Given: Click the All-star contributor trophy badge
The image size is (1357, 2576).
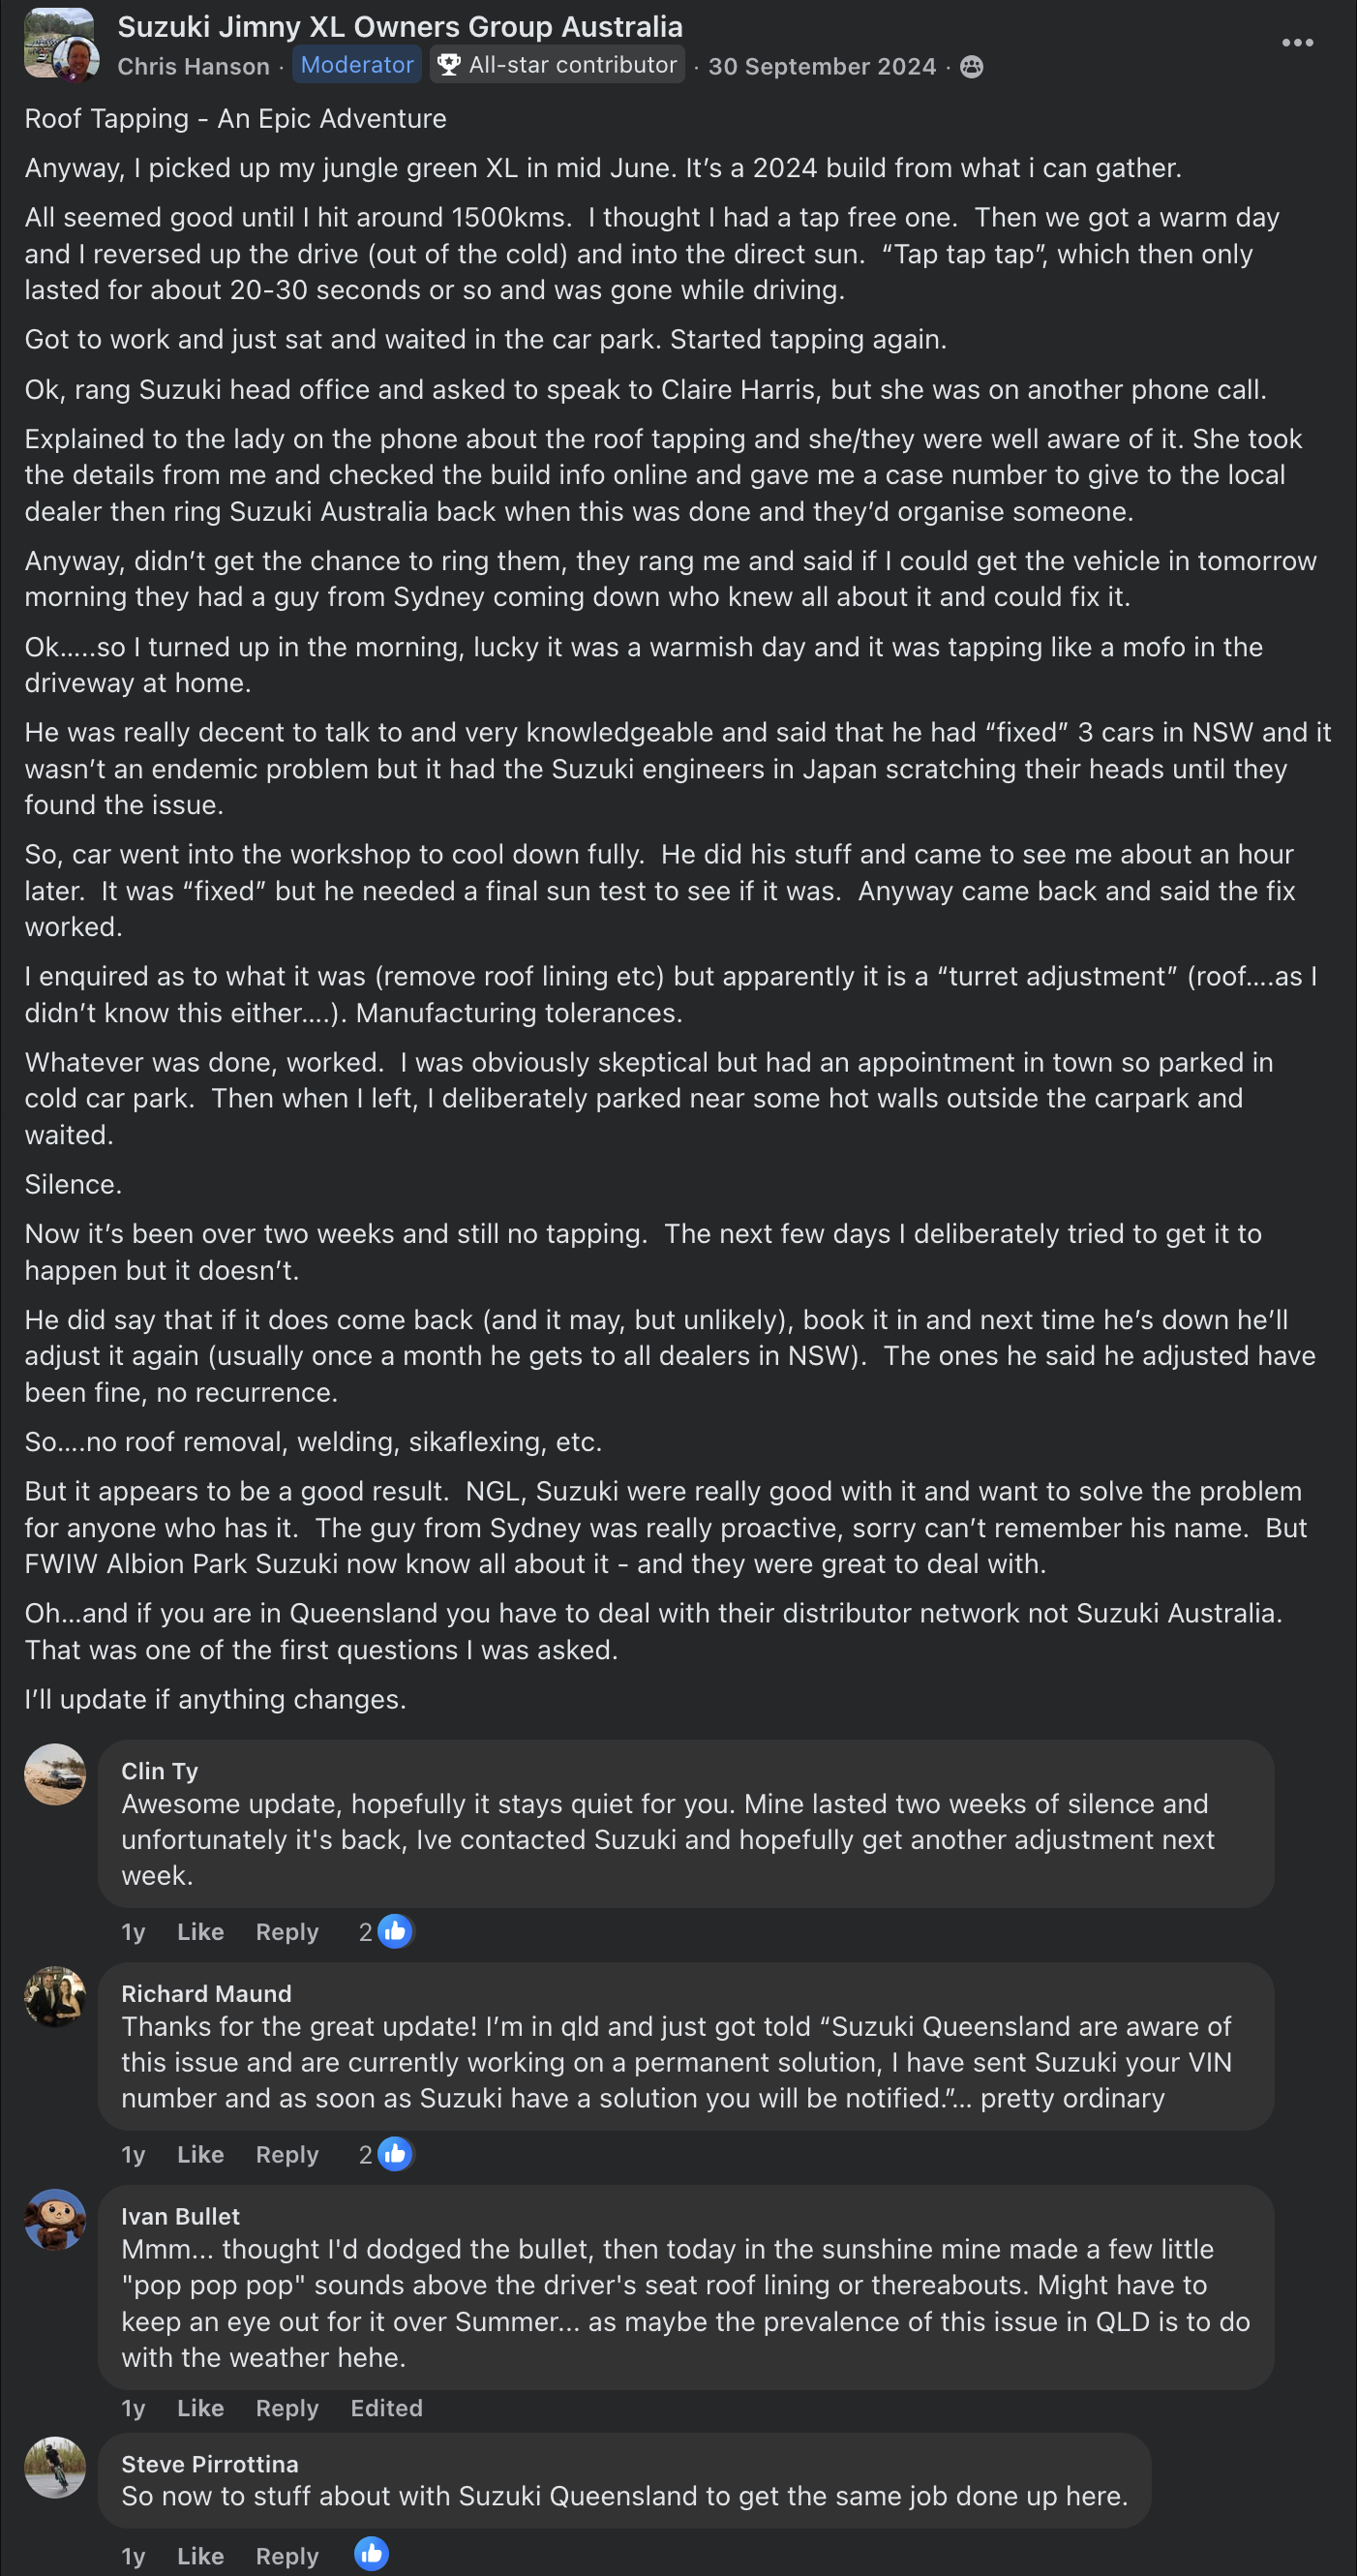Looking at the screenshot, I should (558, 65).
